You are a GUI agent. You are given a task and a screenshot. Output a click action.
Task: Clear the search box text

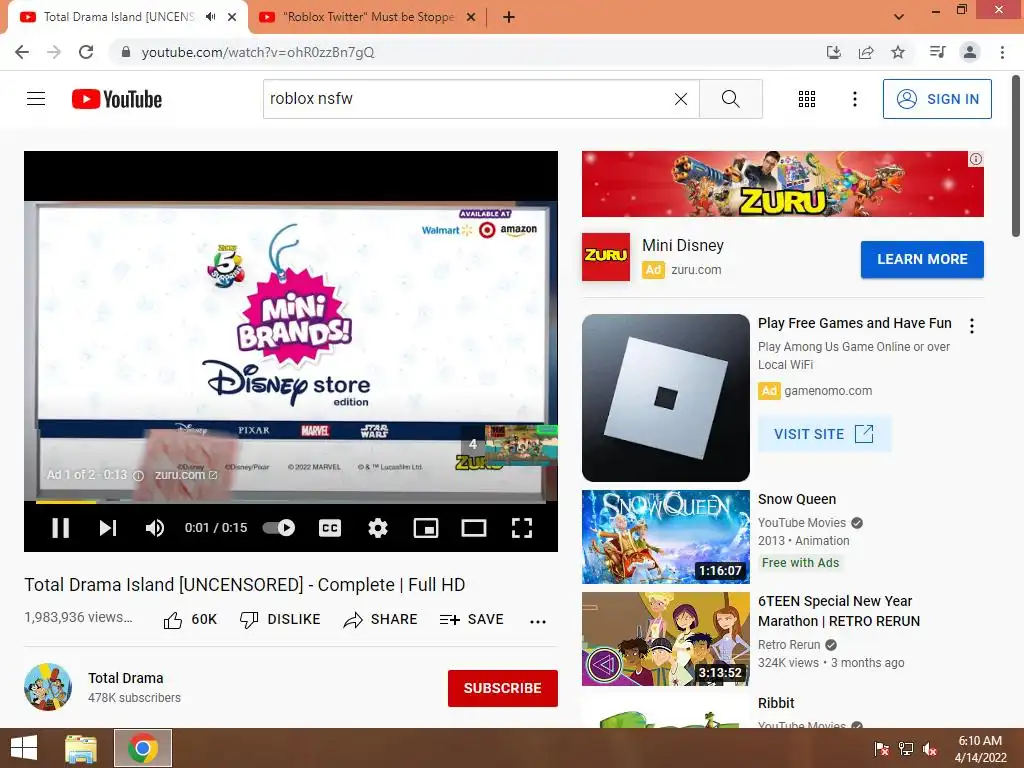coord(680,99)
